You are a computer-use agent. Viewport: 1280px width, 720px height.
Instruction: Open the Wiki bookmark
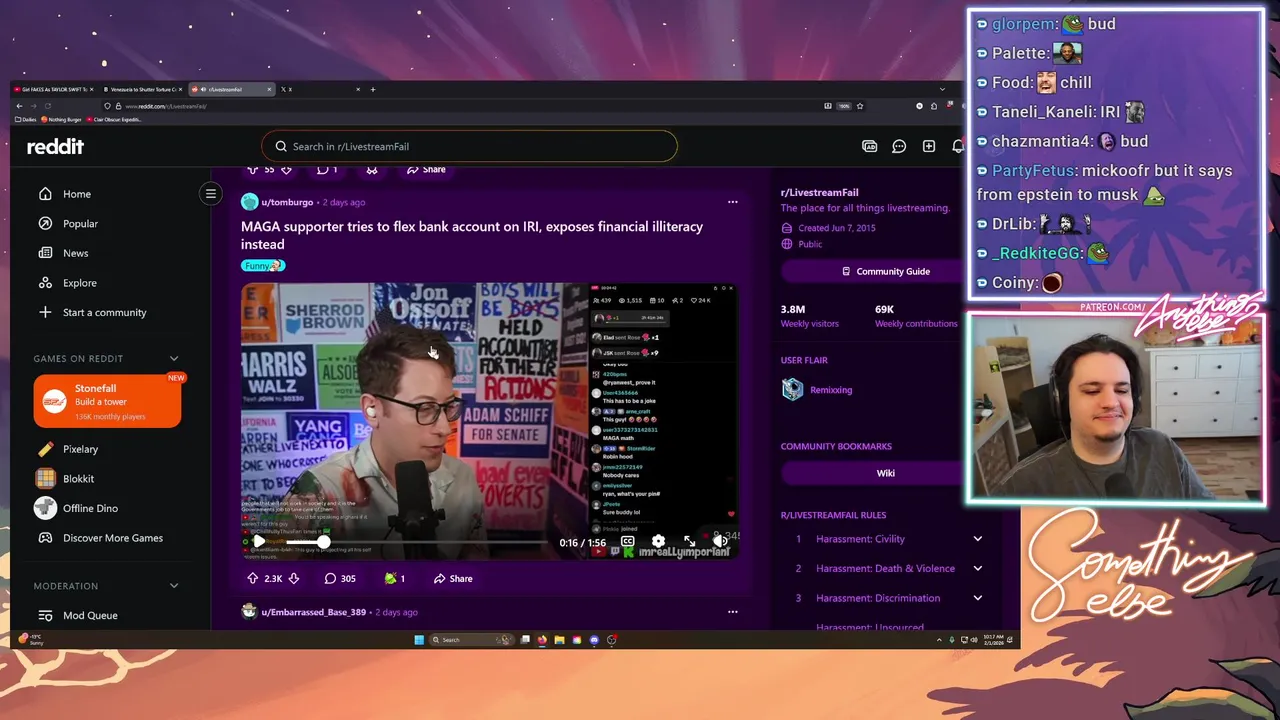[885, 473]
